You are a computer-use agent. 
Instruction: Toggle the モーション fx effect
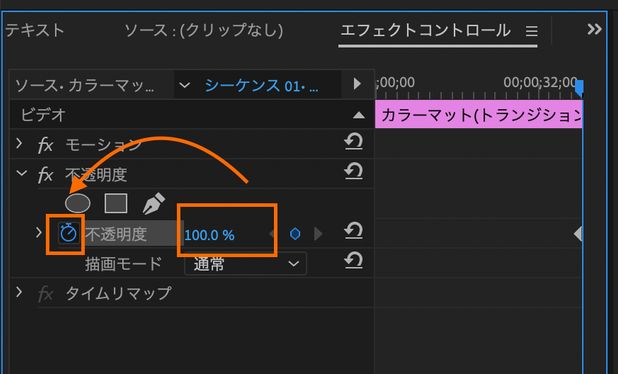46,145
